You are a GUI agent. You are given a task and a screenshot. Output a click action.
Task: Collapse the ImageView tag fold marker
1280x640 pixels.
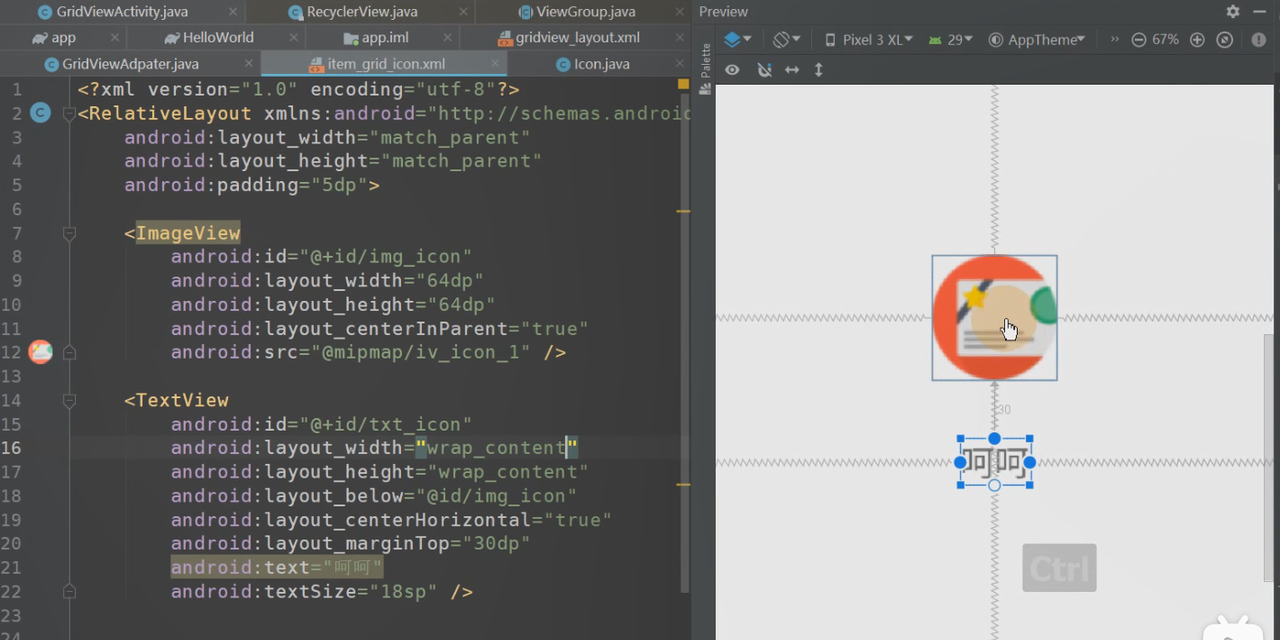coord(69,233)
